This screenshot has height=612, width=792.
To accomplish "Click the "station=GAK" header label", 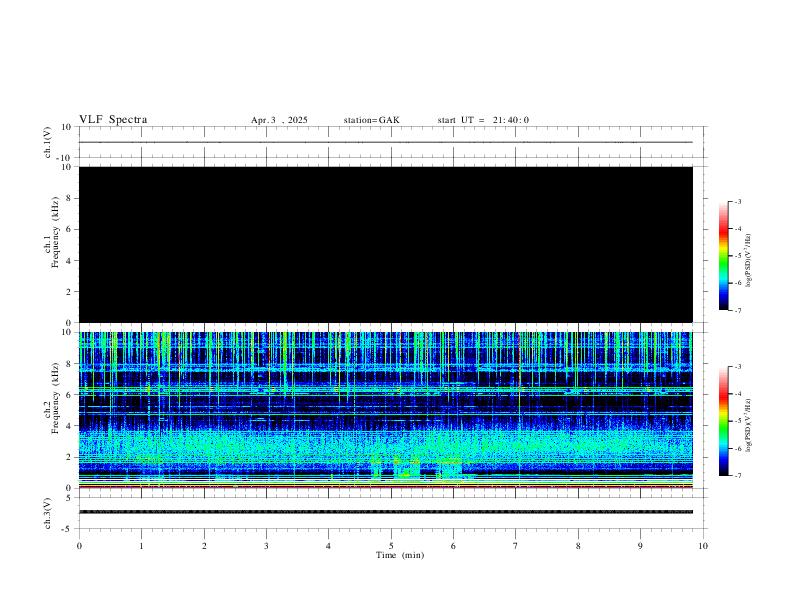I will tap(372, 120).
